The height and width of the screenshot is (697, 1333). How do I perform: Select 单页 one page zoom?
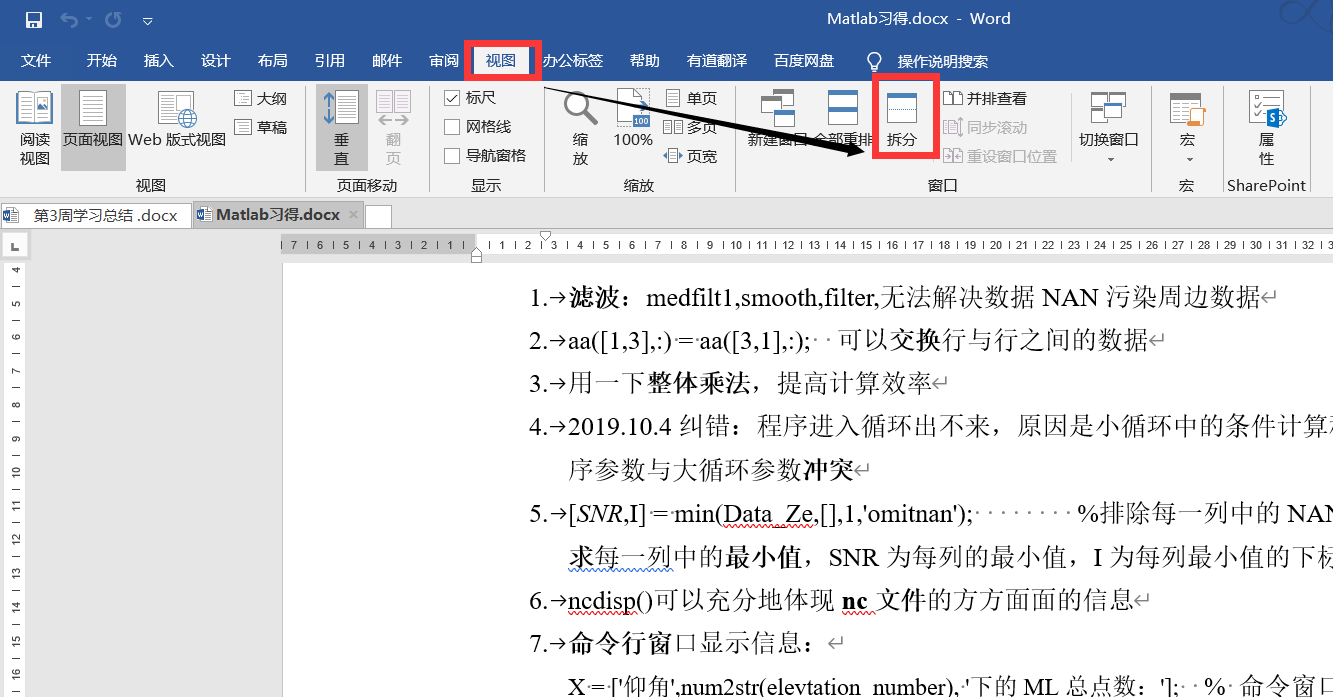(692, 98)
